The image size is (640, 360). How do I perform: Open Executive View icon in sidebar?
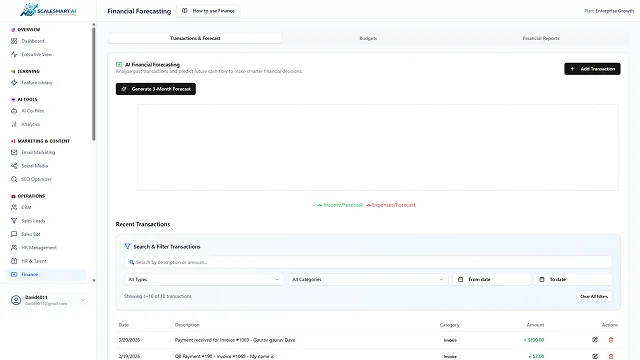[x=14, y=54]
